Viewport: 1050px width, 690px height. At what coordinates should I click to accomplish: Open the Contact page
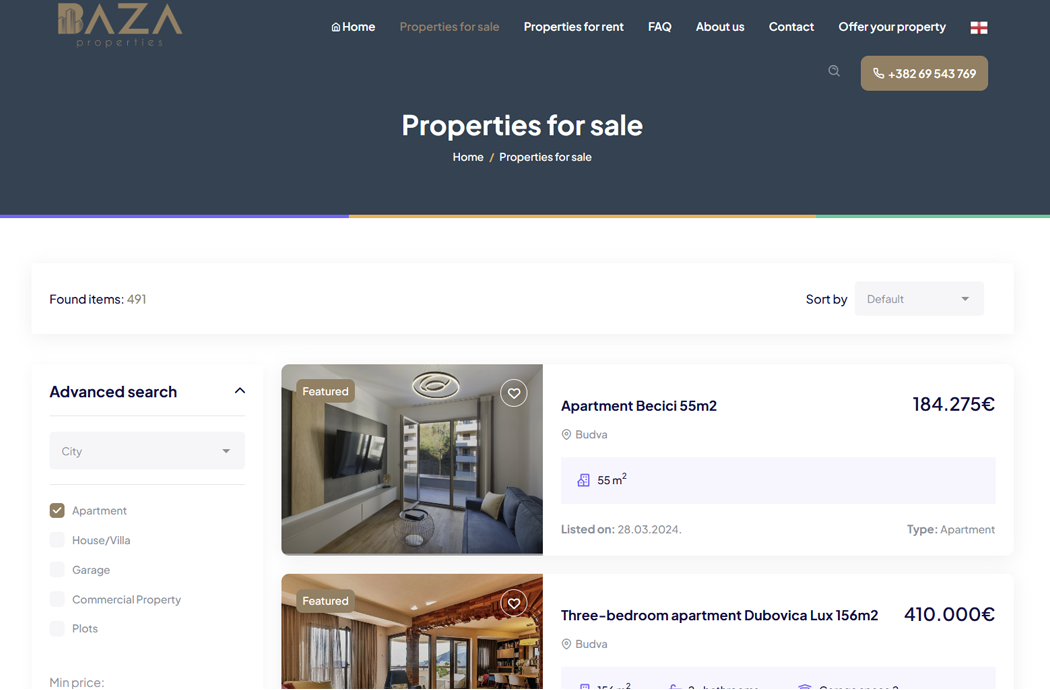click(x=791, y=27)
